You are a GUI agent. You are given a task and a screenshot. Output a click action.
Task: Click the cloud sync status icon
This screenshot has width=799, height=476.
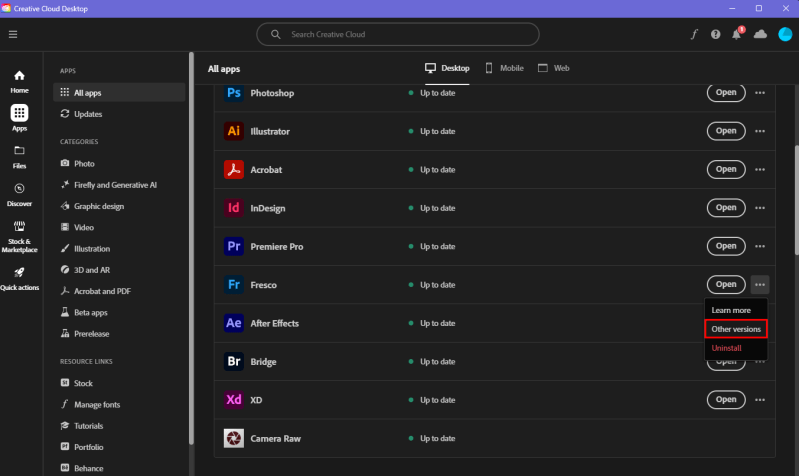point(760,34)
